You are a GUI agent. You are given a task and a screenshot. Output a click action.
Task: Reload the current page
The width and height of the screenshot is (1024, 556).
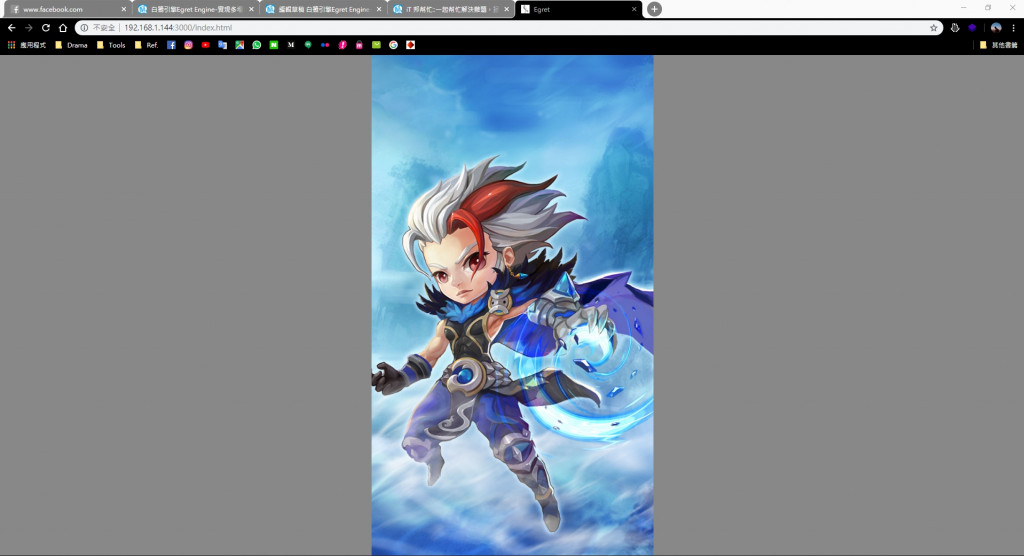(46, 27)
